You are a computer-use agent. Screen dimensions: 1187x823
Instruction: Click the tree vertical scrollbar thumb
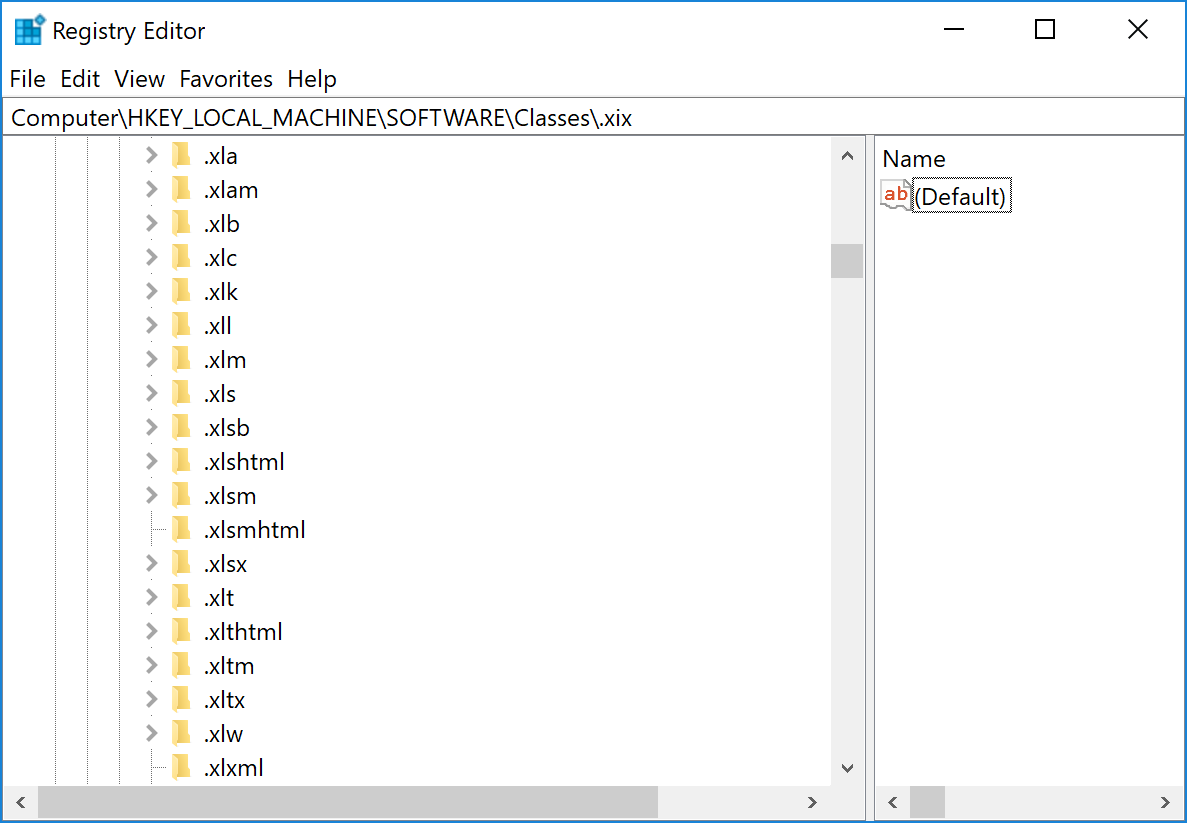tap(847, 260)
